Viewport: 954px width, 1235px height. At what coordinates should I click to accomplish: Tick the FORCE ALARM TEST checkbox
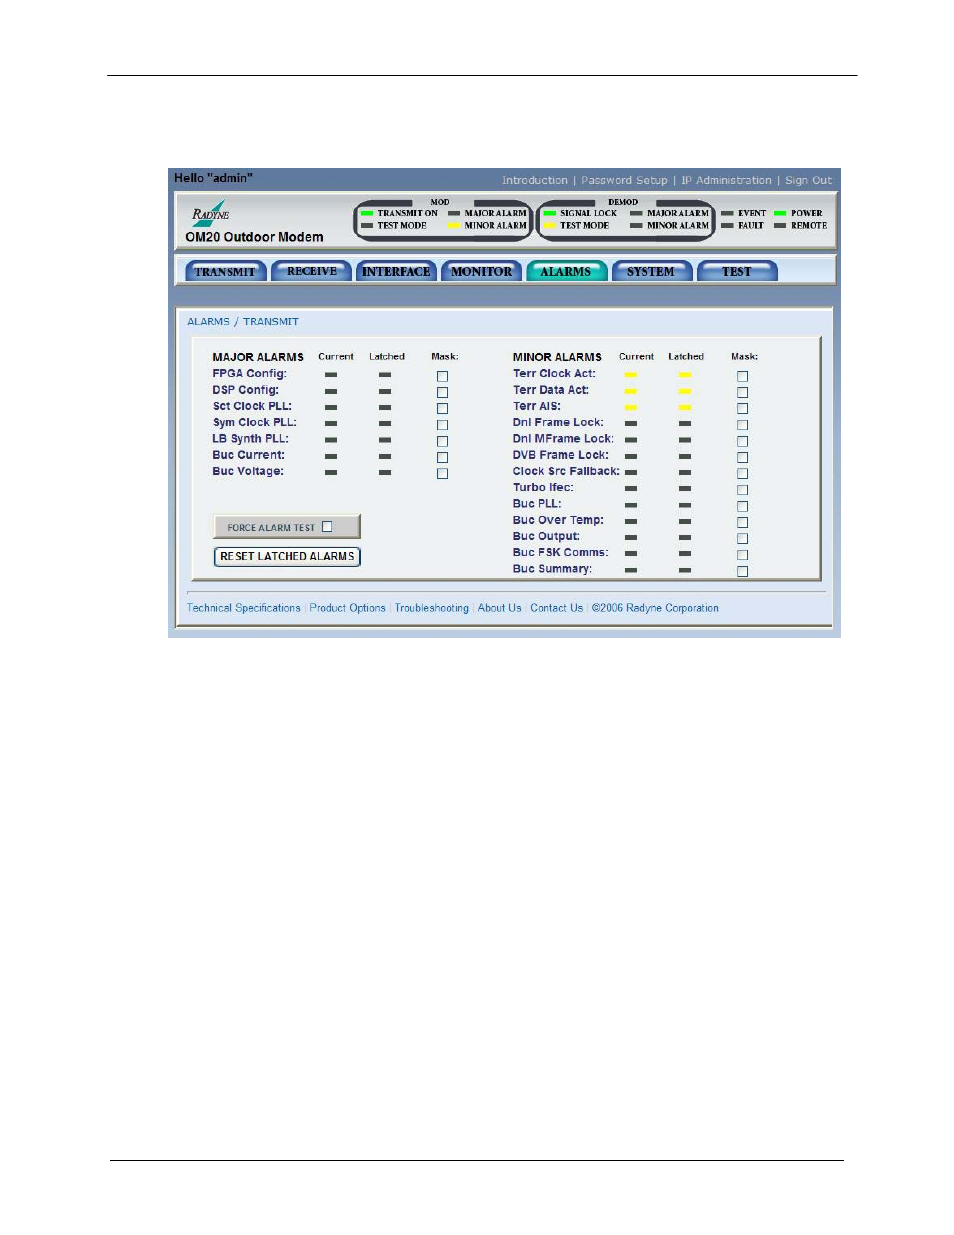pos(327,527)
